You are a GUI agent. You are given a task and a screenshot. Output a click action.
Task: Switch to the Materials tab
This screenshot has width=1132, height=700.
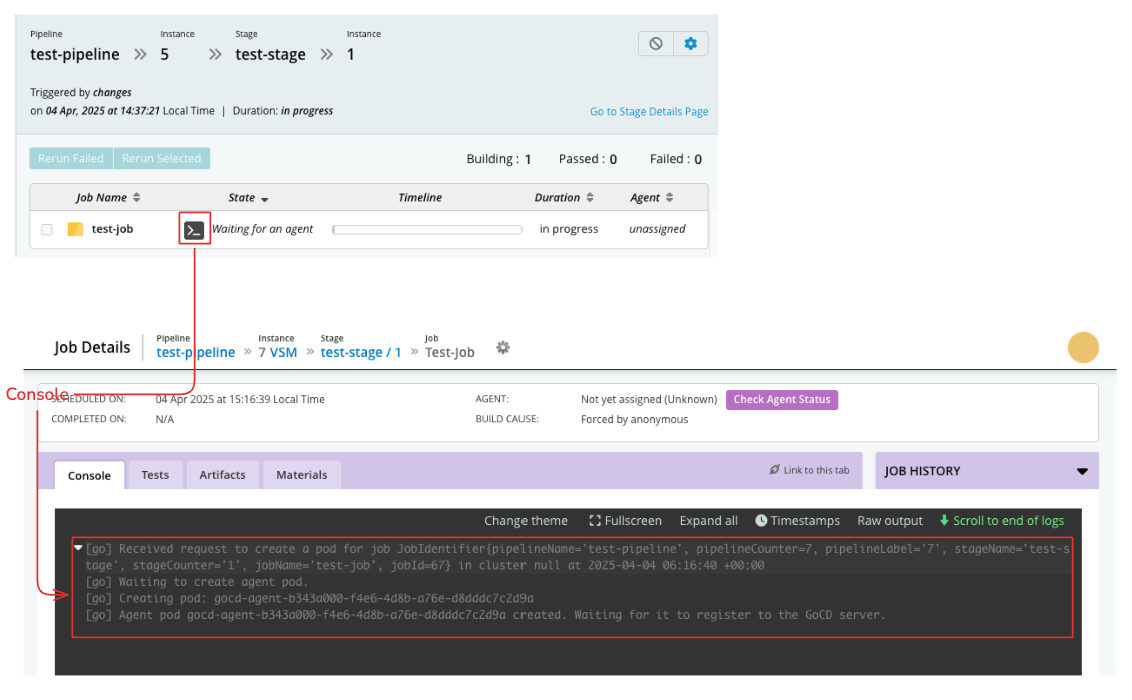click(x=302, y=475)
